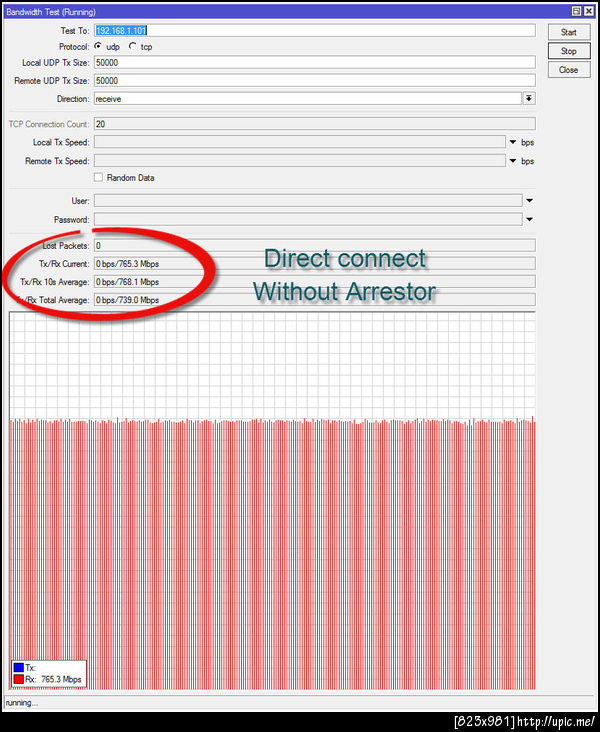Select the udp protocol radio button
Image resolution: width=600 pixels, height=732 pixels.
tap(98, 46)
